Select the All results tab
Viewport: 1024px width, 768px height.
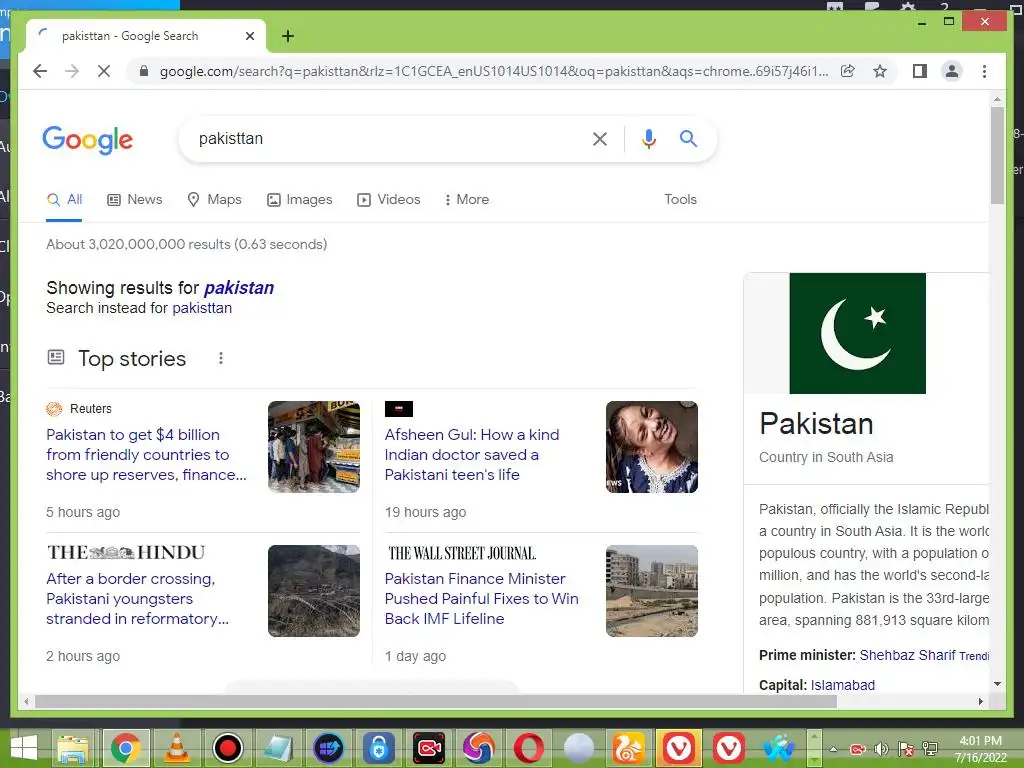click(x=65, y=200)
